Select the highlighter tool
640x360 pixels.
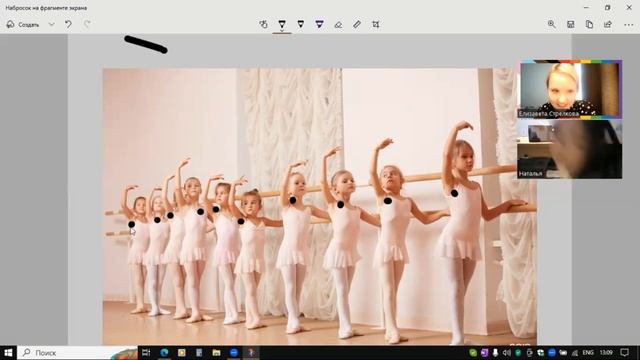[320, 24]
